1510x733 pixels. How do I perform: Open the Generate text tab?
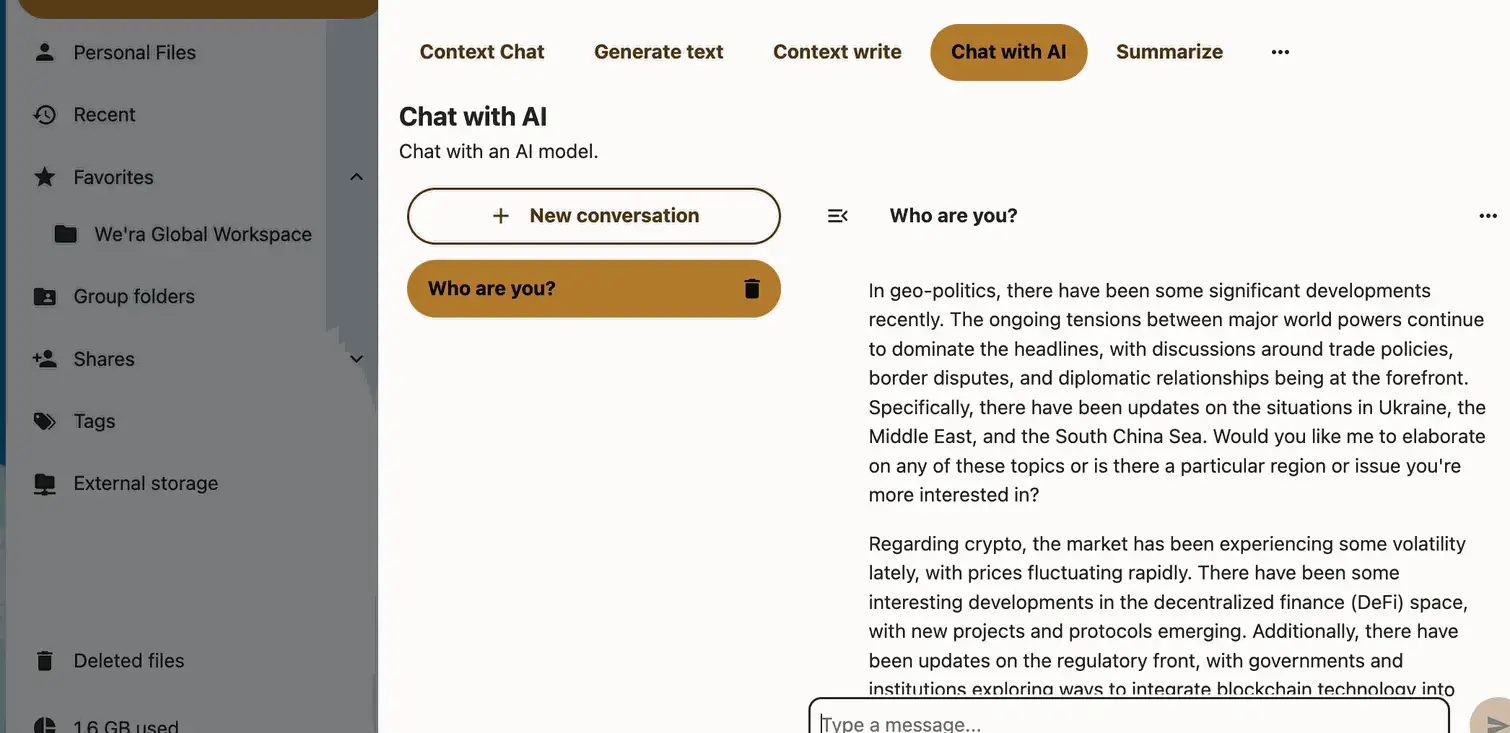(x=658, y=52)
